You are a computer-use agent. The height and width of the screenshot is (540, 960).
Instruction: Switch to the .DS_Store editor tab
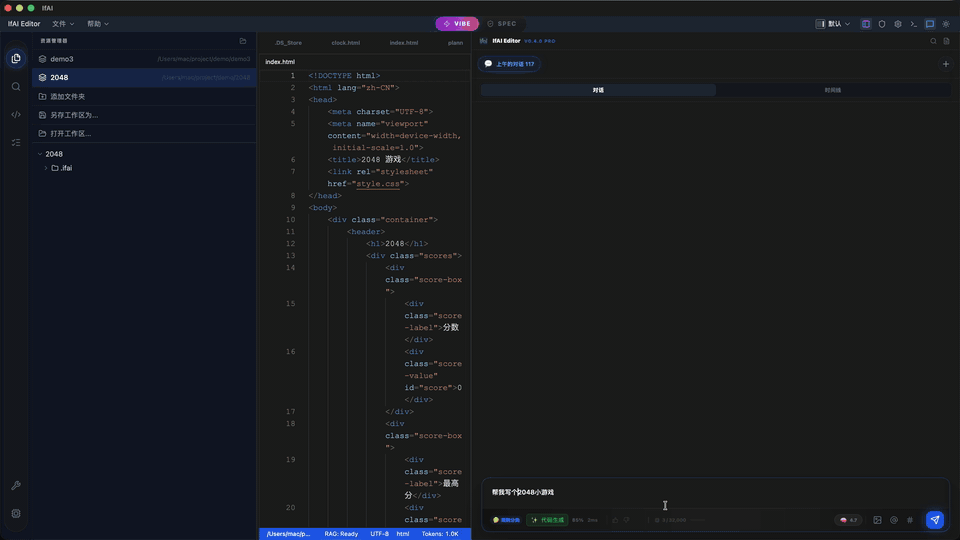pyautogui.click(x=288, y=43)
